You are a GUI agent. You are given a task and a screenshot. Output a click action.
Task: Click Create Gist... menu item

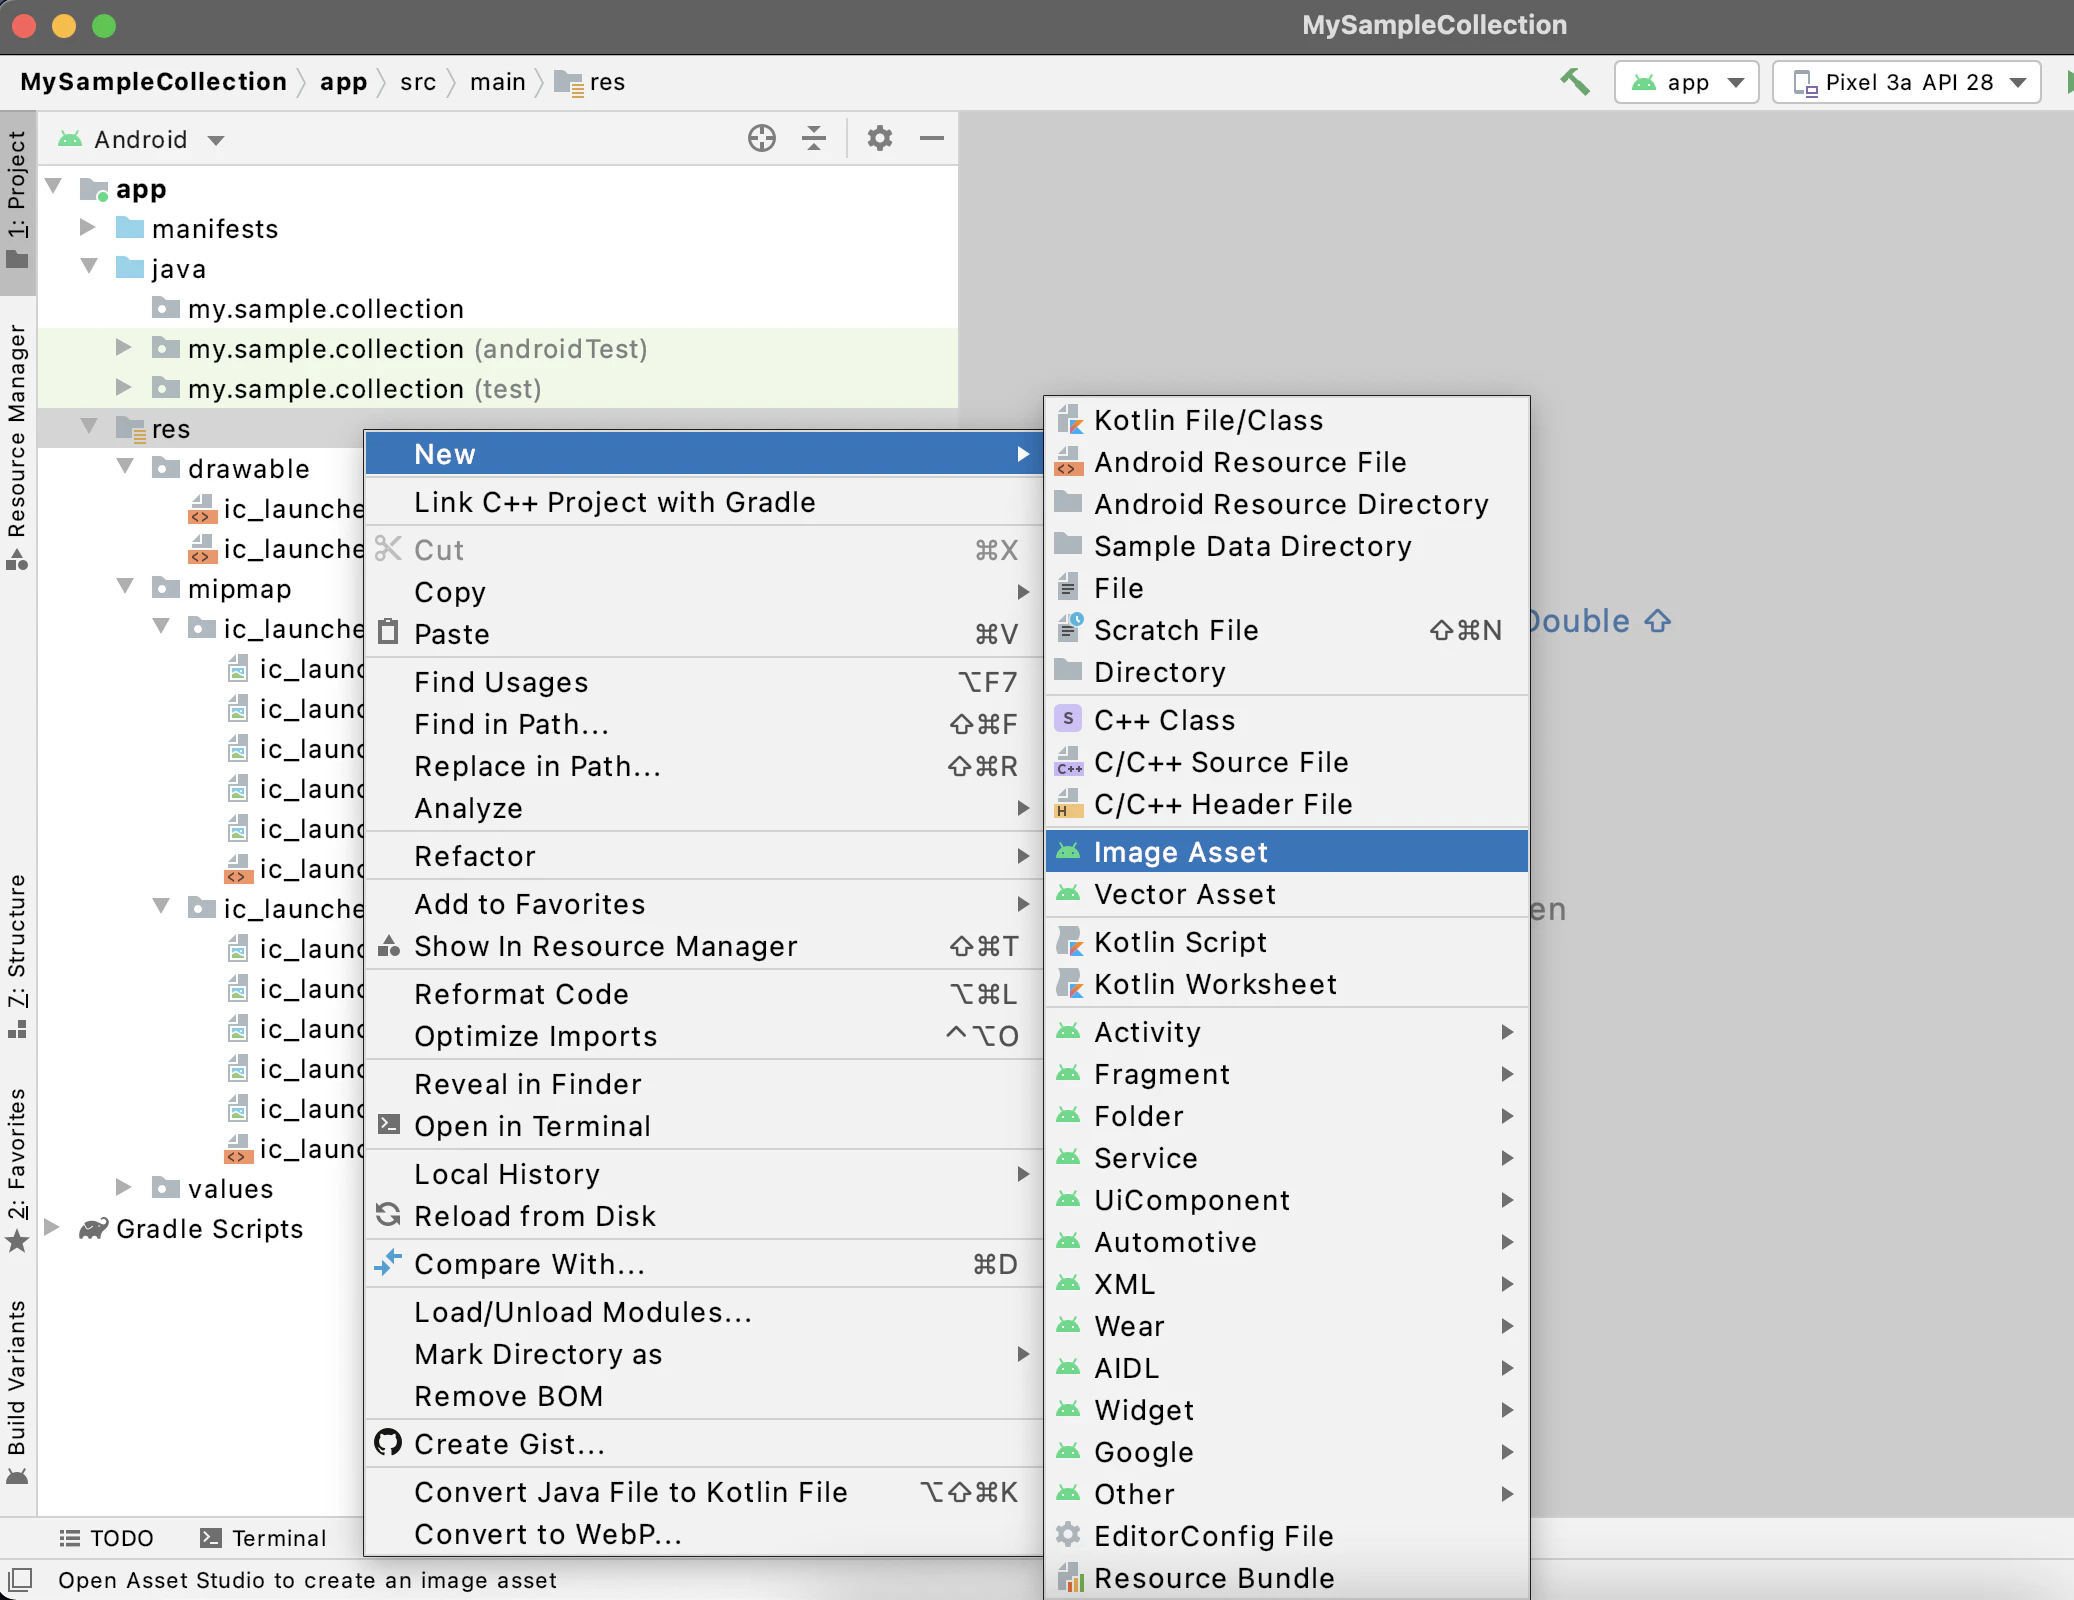coord(704,1444)
